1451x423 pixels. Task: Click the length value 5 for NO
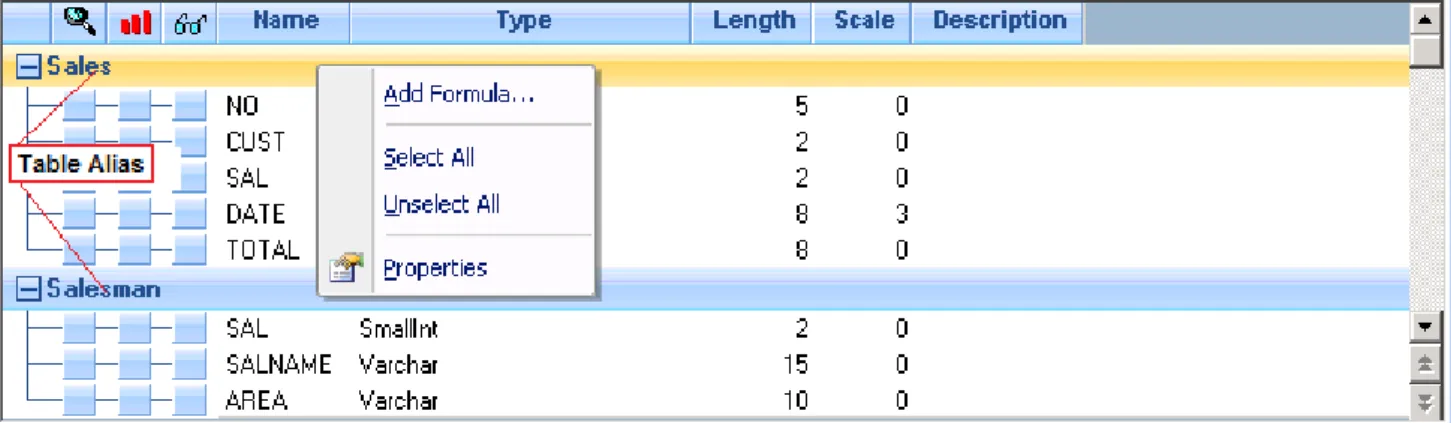coord(801,105)
